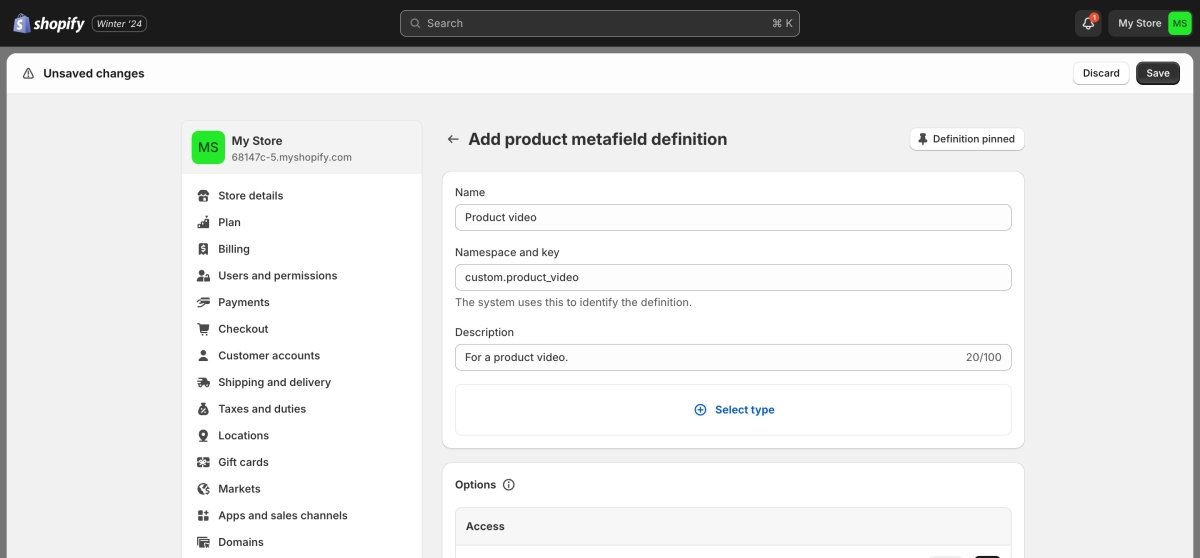Click the notification bell icon
Image resolution: width=1200 pixels, height=558 pixels.
click(x=1088, y=23)
